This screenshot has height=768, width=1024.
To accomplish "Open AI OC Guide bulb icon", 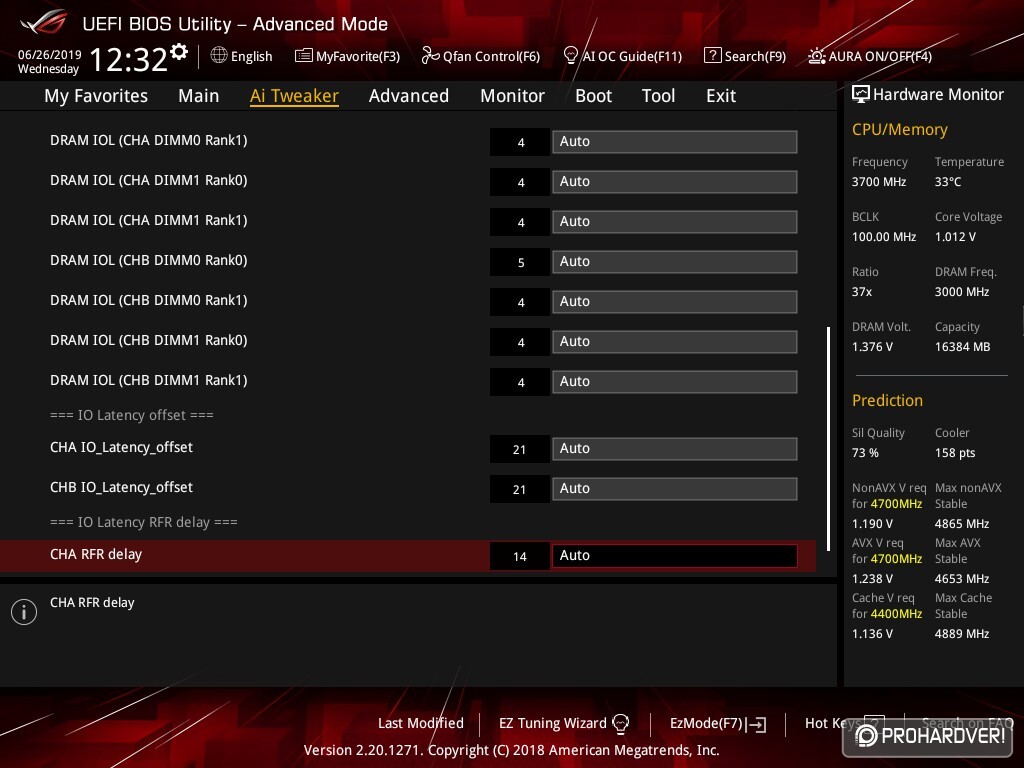I will pyautogui.click(x=570, y=56).
